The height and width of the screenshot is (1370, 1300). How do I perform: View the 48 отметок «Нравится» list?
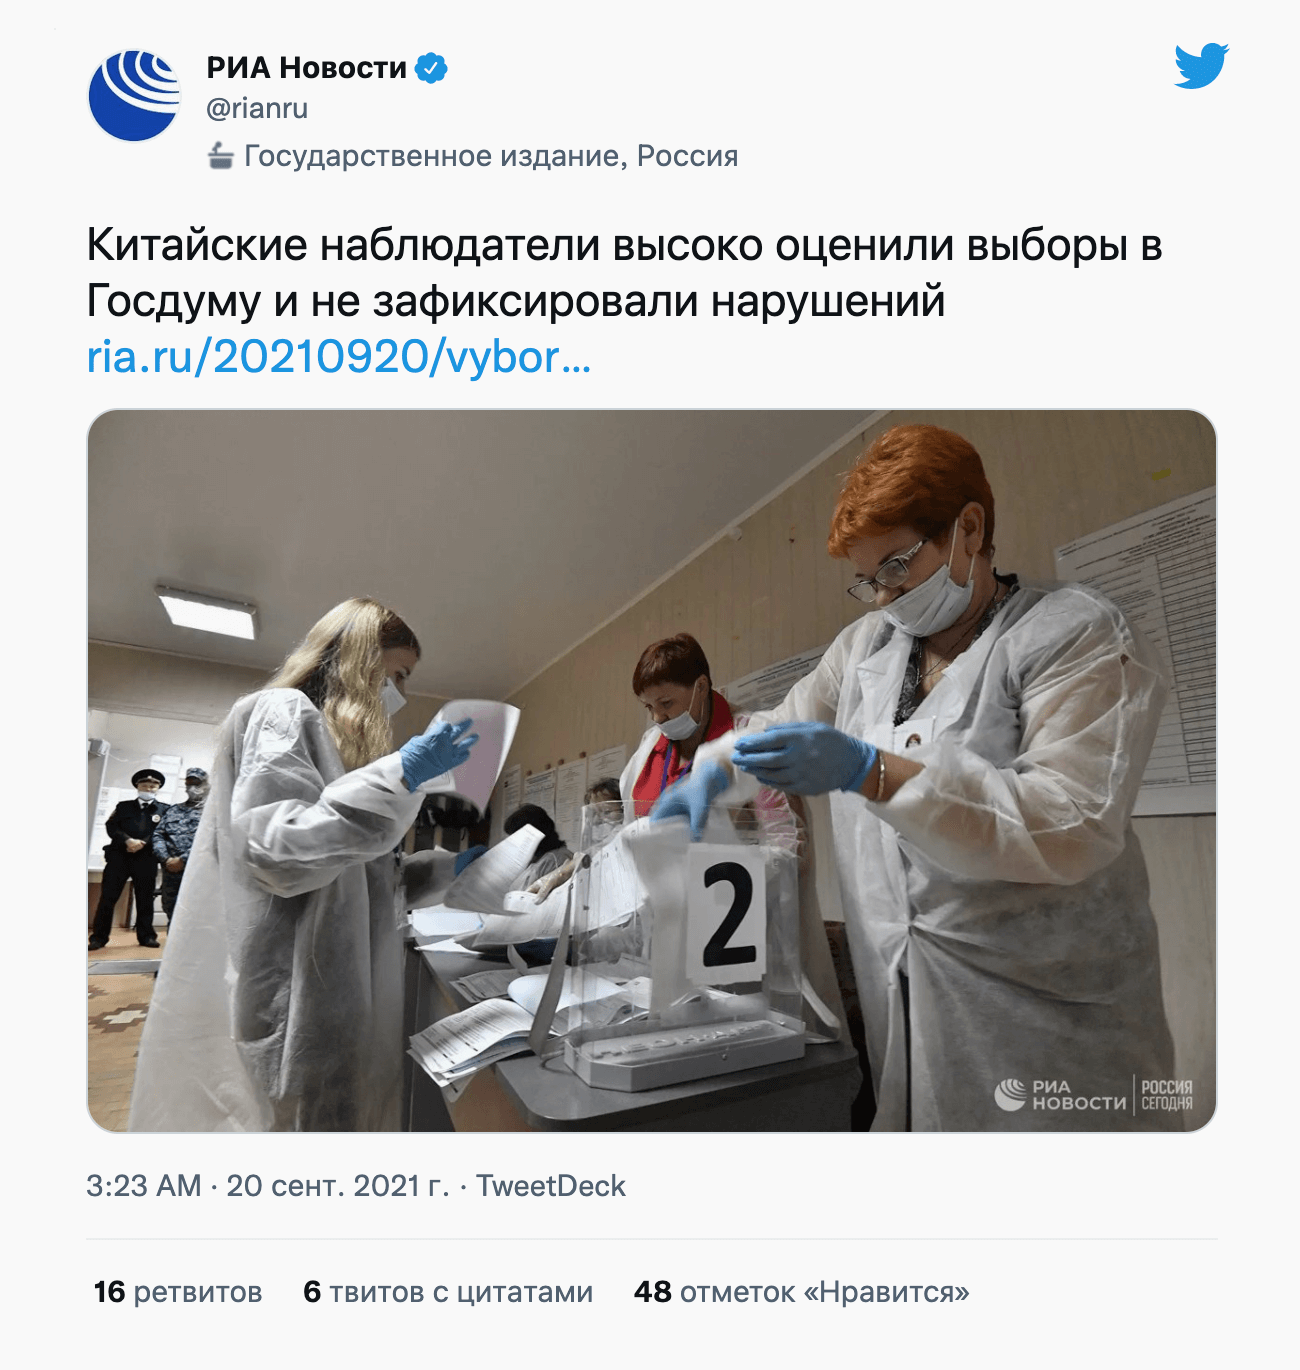(x=802, y=1292)
